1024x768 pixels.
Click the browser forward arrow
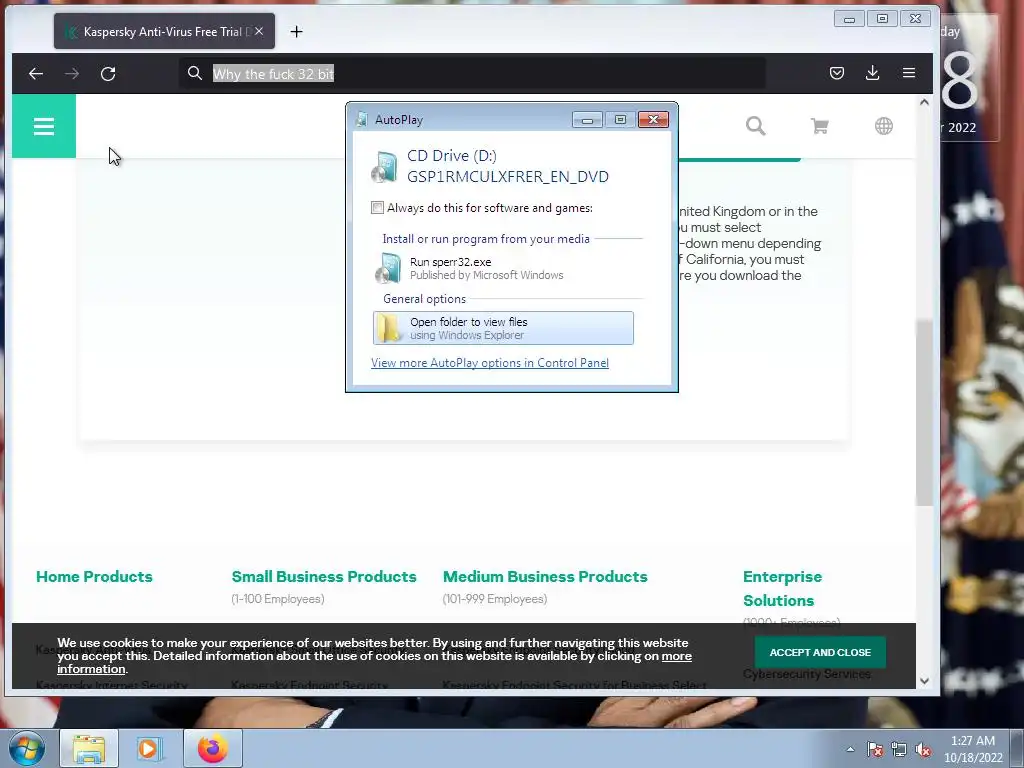pos(72,74)
